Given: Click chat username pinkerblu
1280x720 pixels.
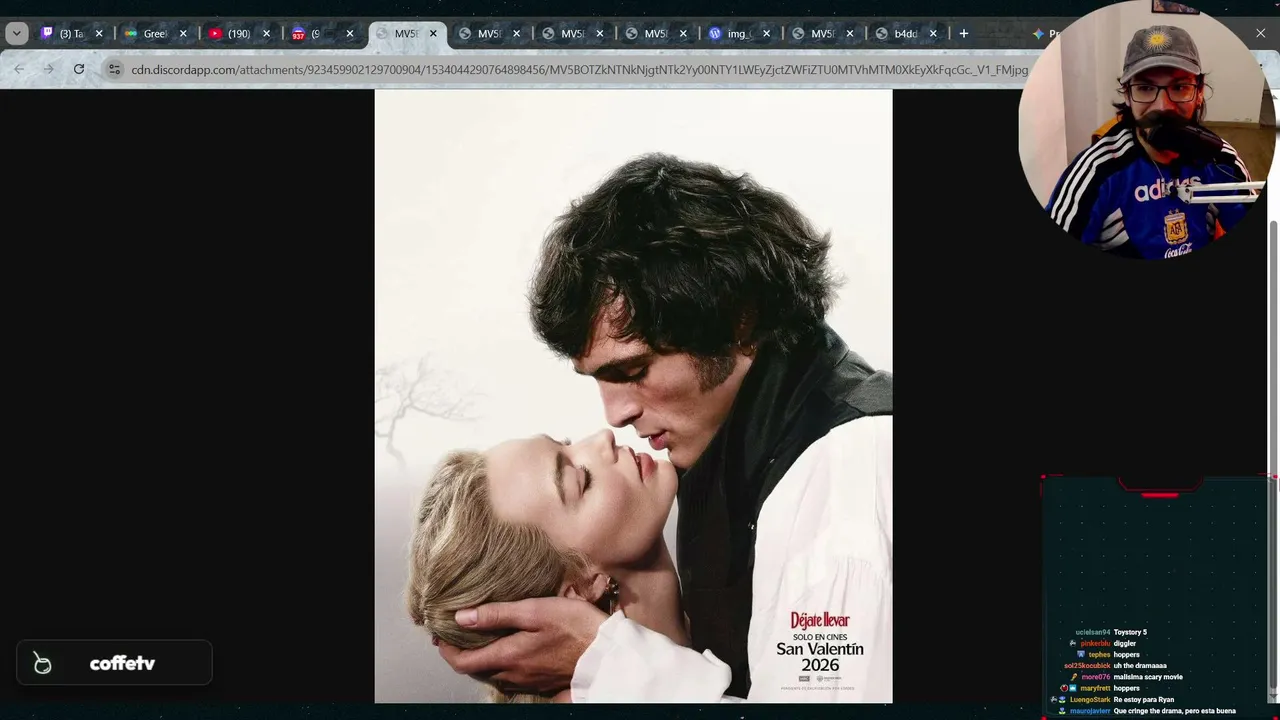Looking at the screenshot, I should click(x=1095, y=643).
